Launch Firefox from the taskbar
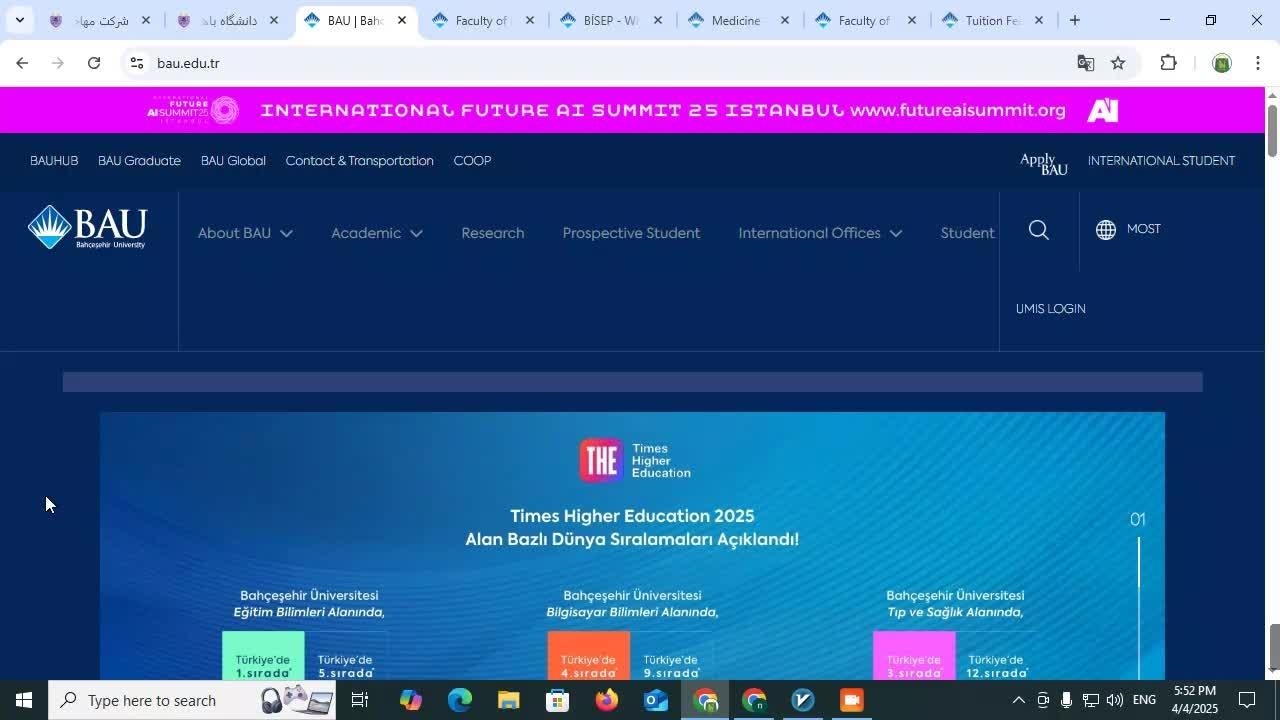1280x720 pixels. [x=607, y=700]
